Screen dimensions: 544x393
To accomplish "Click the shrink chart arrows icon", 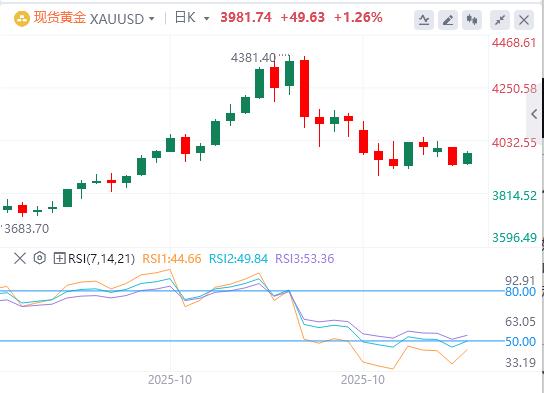I will pos(500,20).
